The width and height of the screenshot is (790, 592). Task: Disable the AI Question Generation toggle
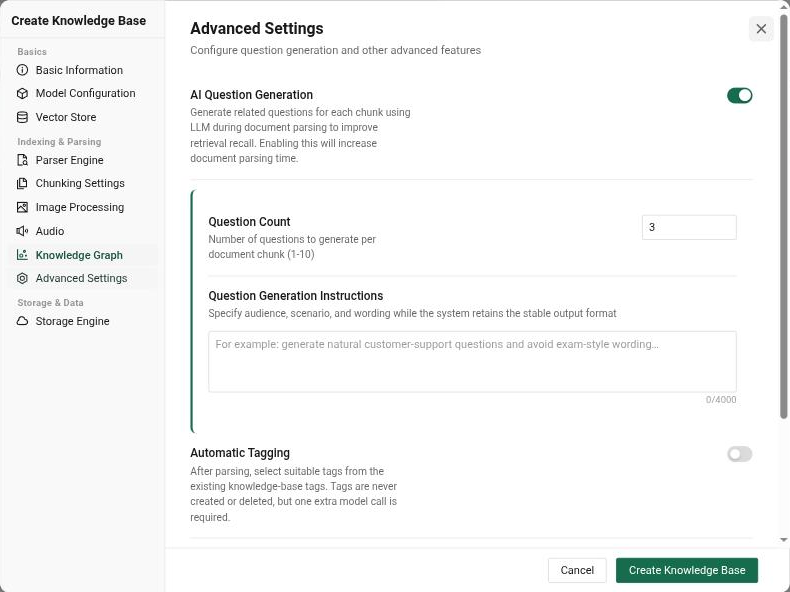click(x=739, y=95)
